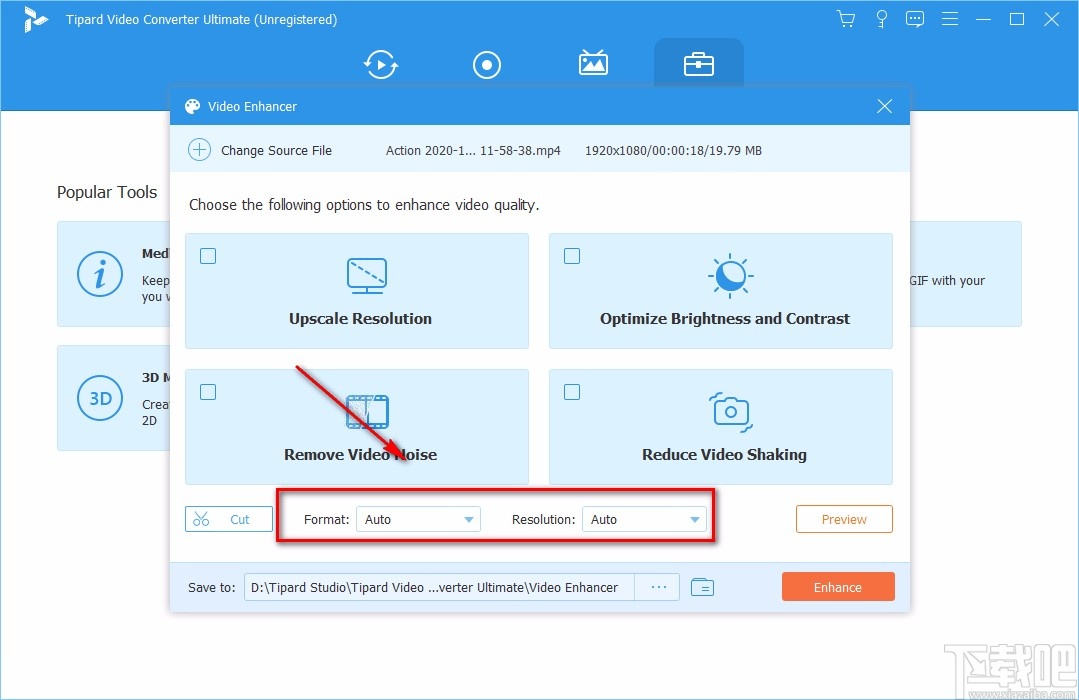Click the three-dots browse path button
The width and height of the screenshot is (1079, 700).
point(658,587)
